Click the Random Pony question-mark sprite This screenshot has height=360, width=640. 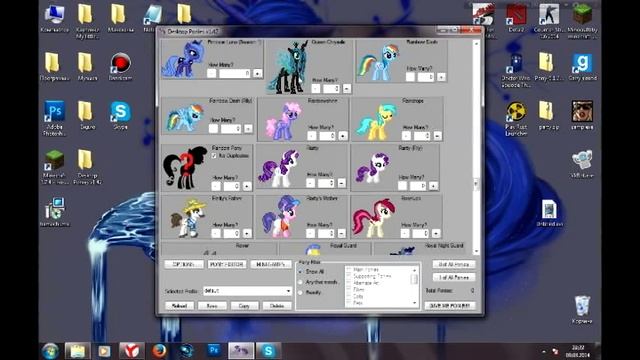point(184,167)
